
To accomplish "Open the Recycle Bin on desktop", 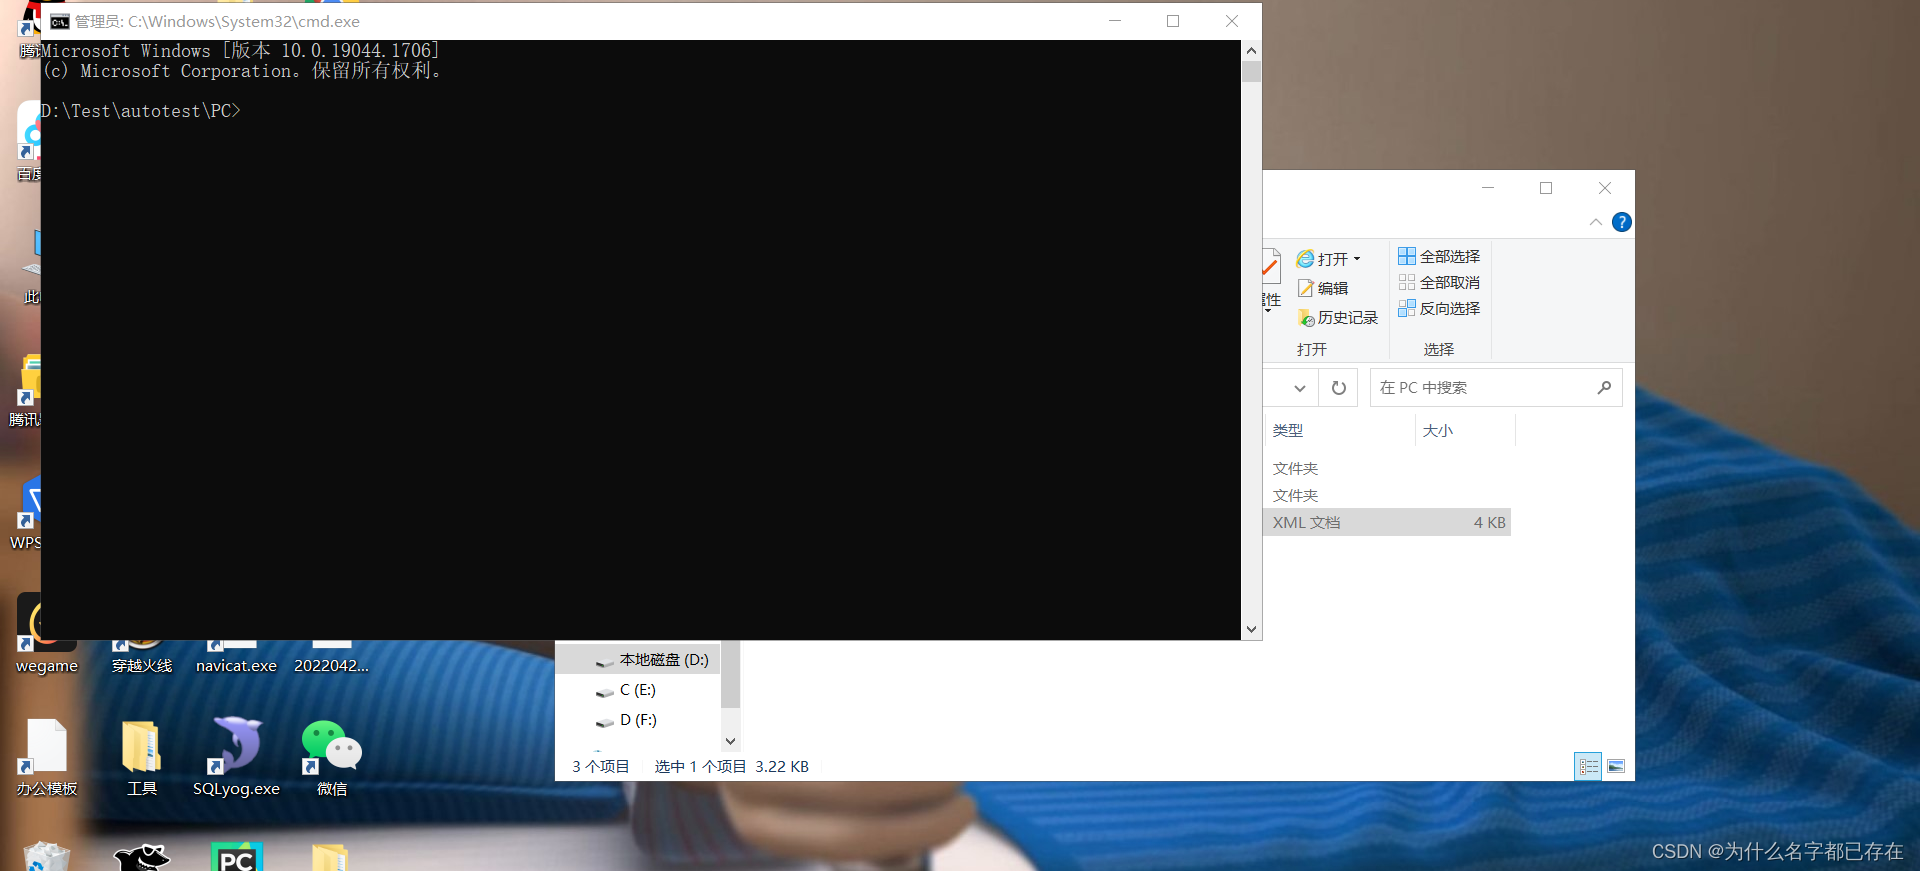I will point(46,857).
